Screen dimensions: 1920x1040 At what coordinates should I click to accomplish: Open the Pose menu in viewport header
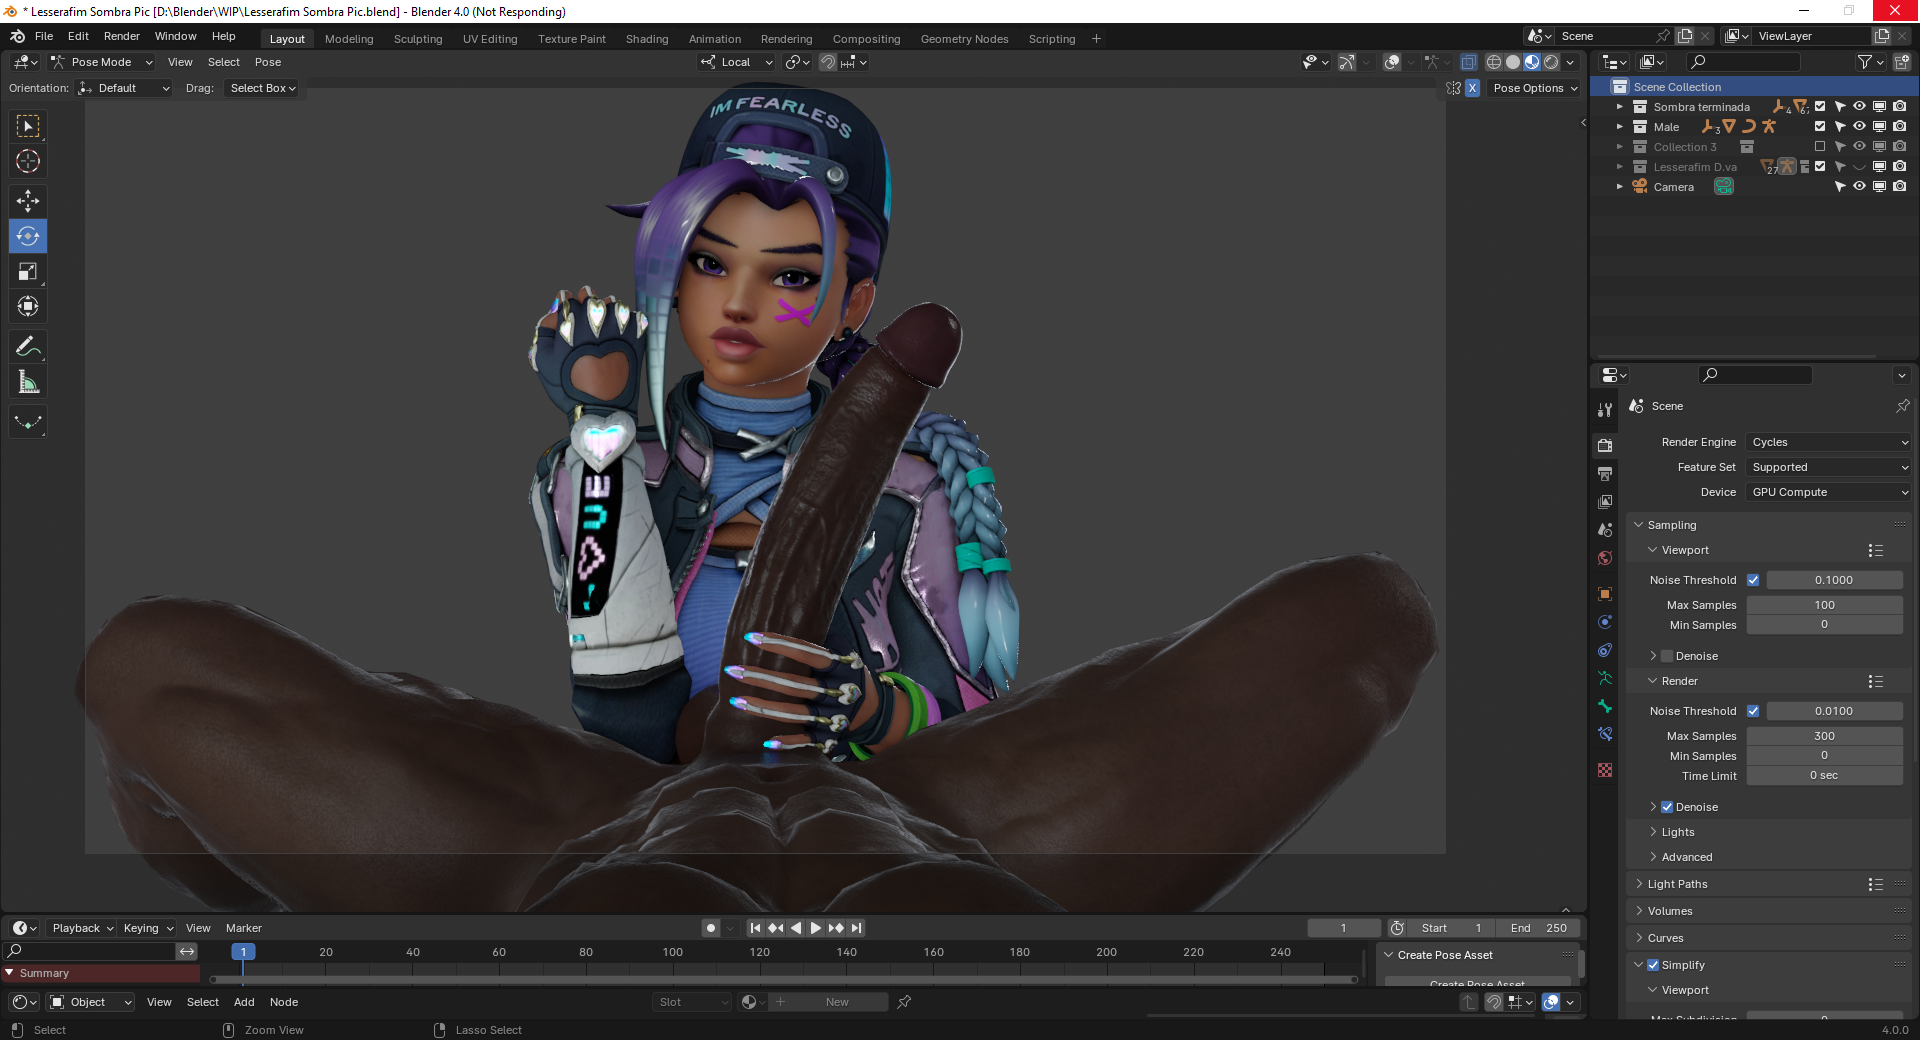tap(268, 62)
